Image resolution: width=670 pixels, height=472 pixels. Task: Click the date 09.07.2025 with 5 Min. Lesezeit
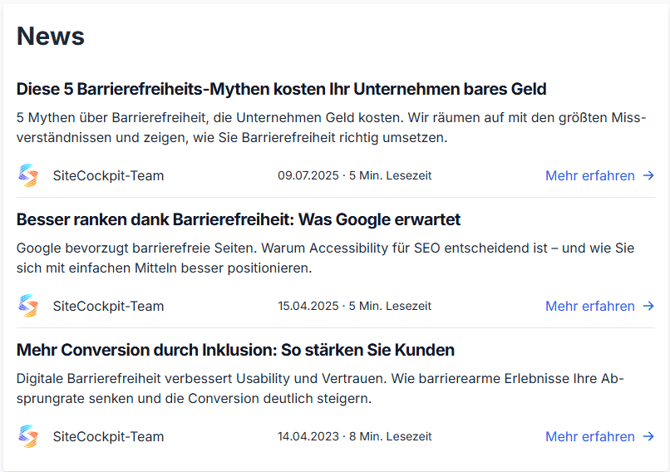point(354,176)
